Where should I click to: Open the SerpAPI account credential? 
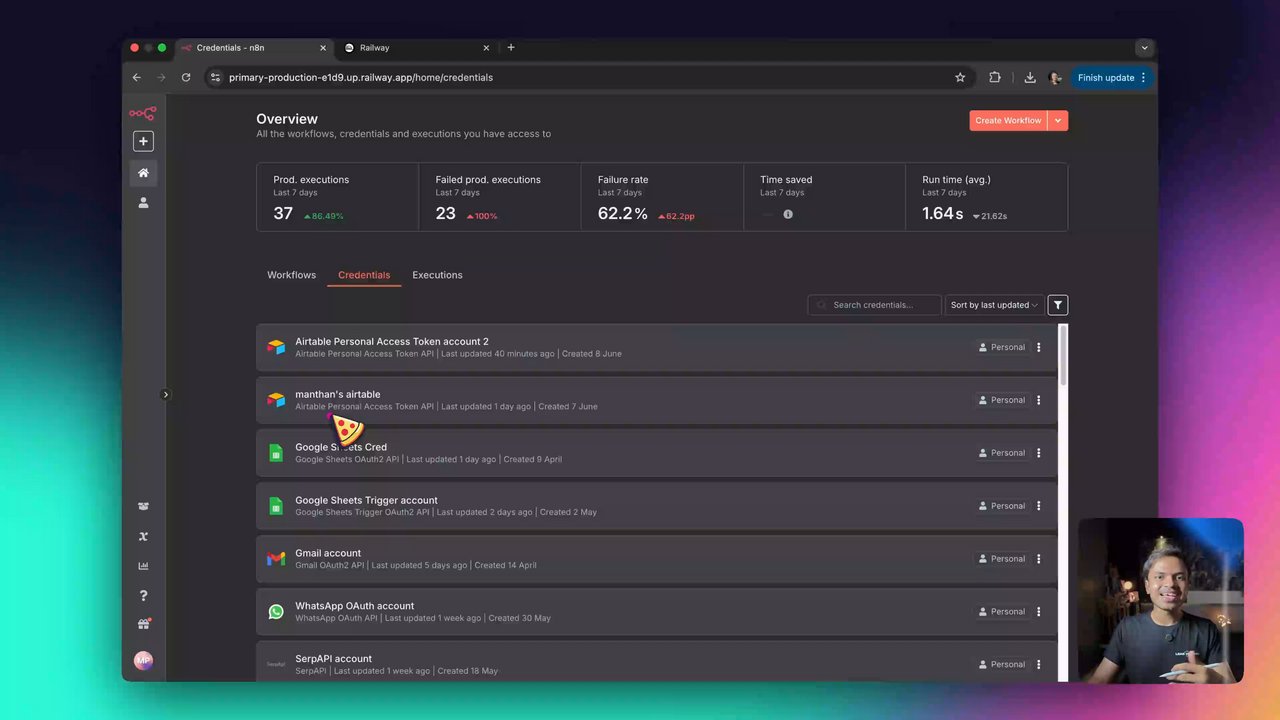(x=656, y=662)
